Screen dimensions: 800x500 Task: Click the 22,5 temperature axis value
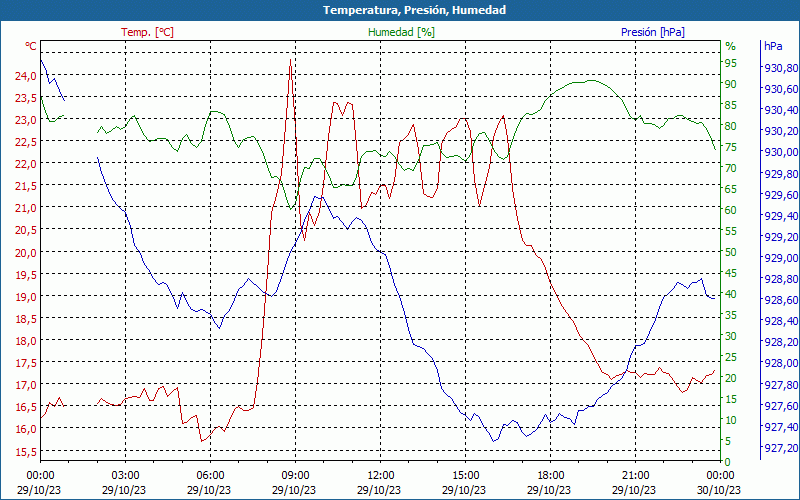point(26,142)
